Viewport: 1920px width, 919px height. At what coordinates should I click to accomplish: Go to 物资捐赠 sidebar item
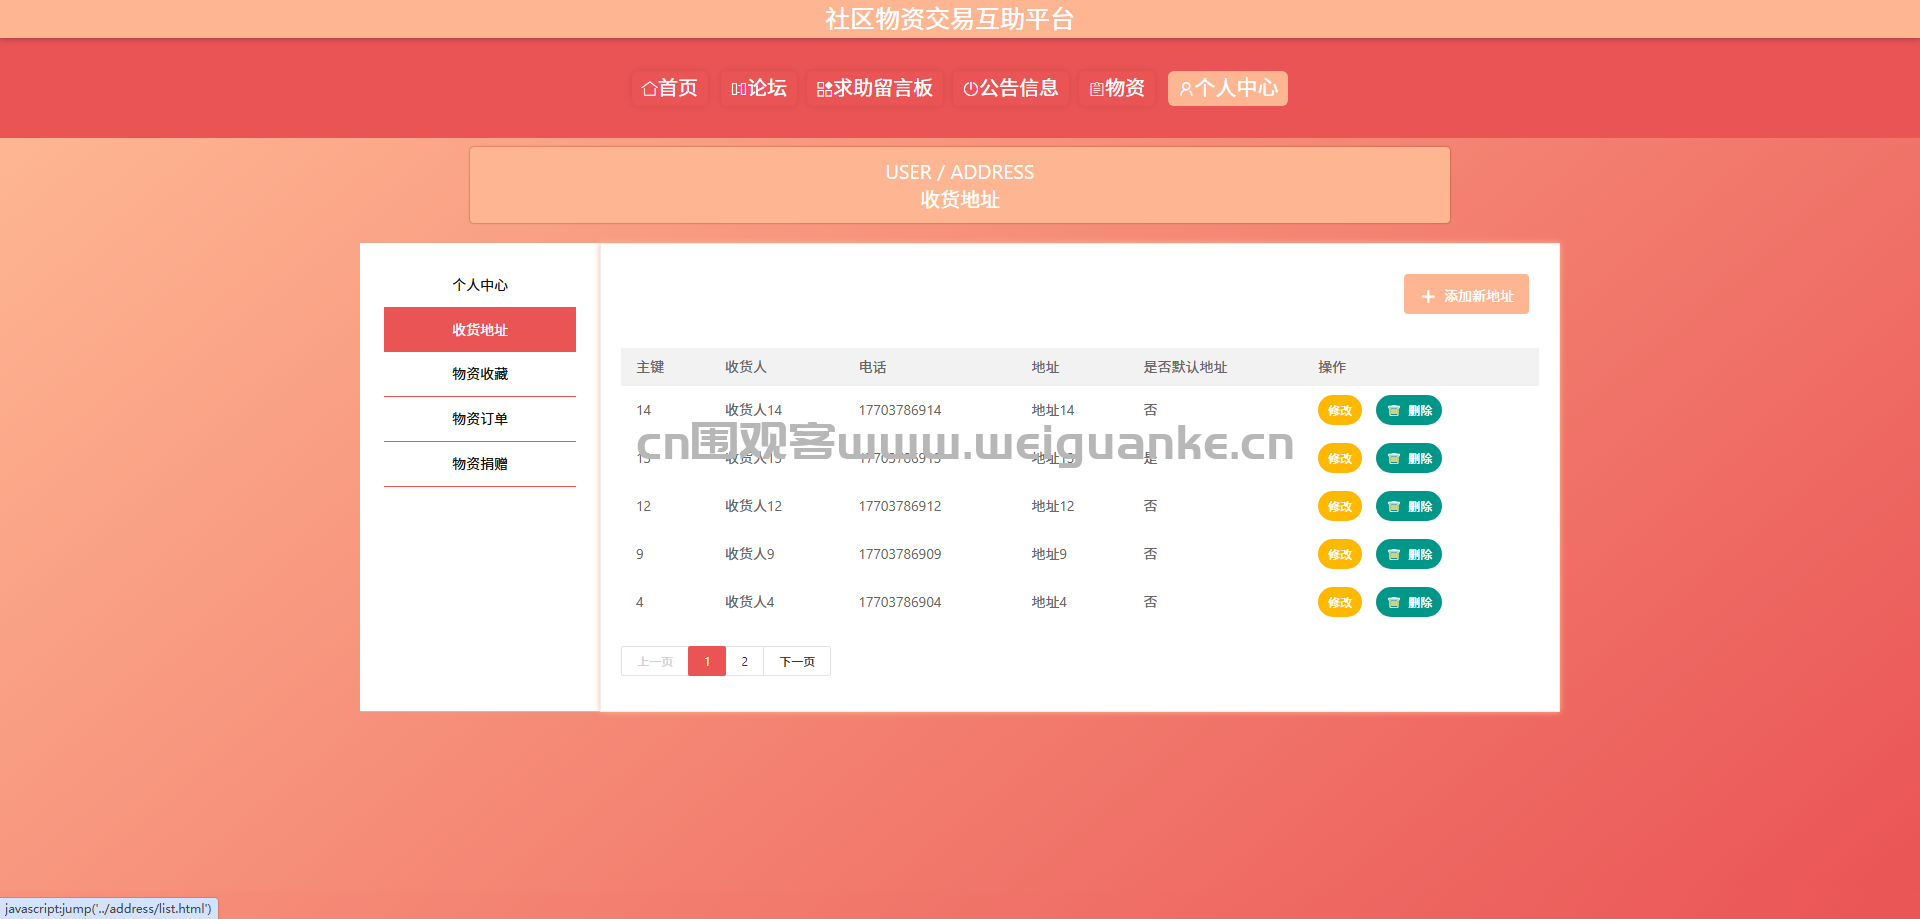pos(480,464)
